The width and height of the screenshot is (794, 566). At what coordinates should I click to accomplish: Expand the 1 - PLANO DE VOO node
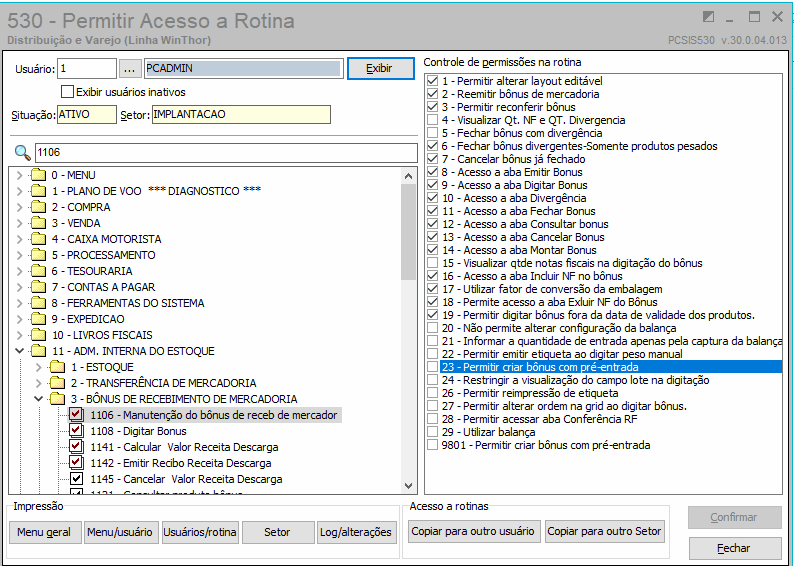[19, 191]
